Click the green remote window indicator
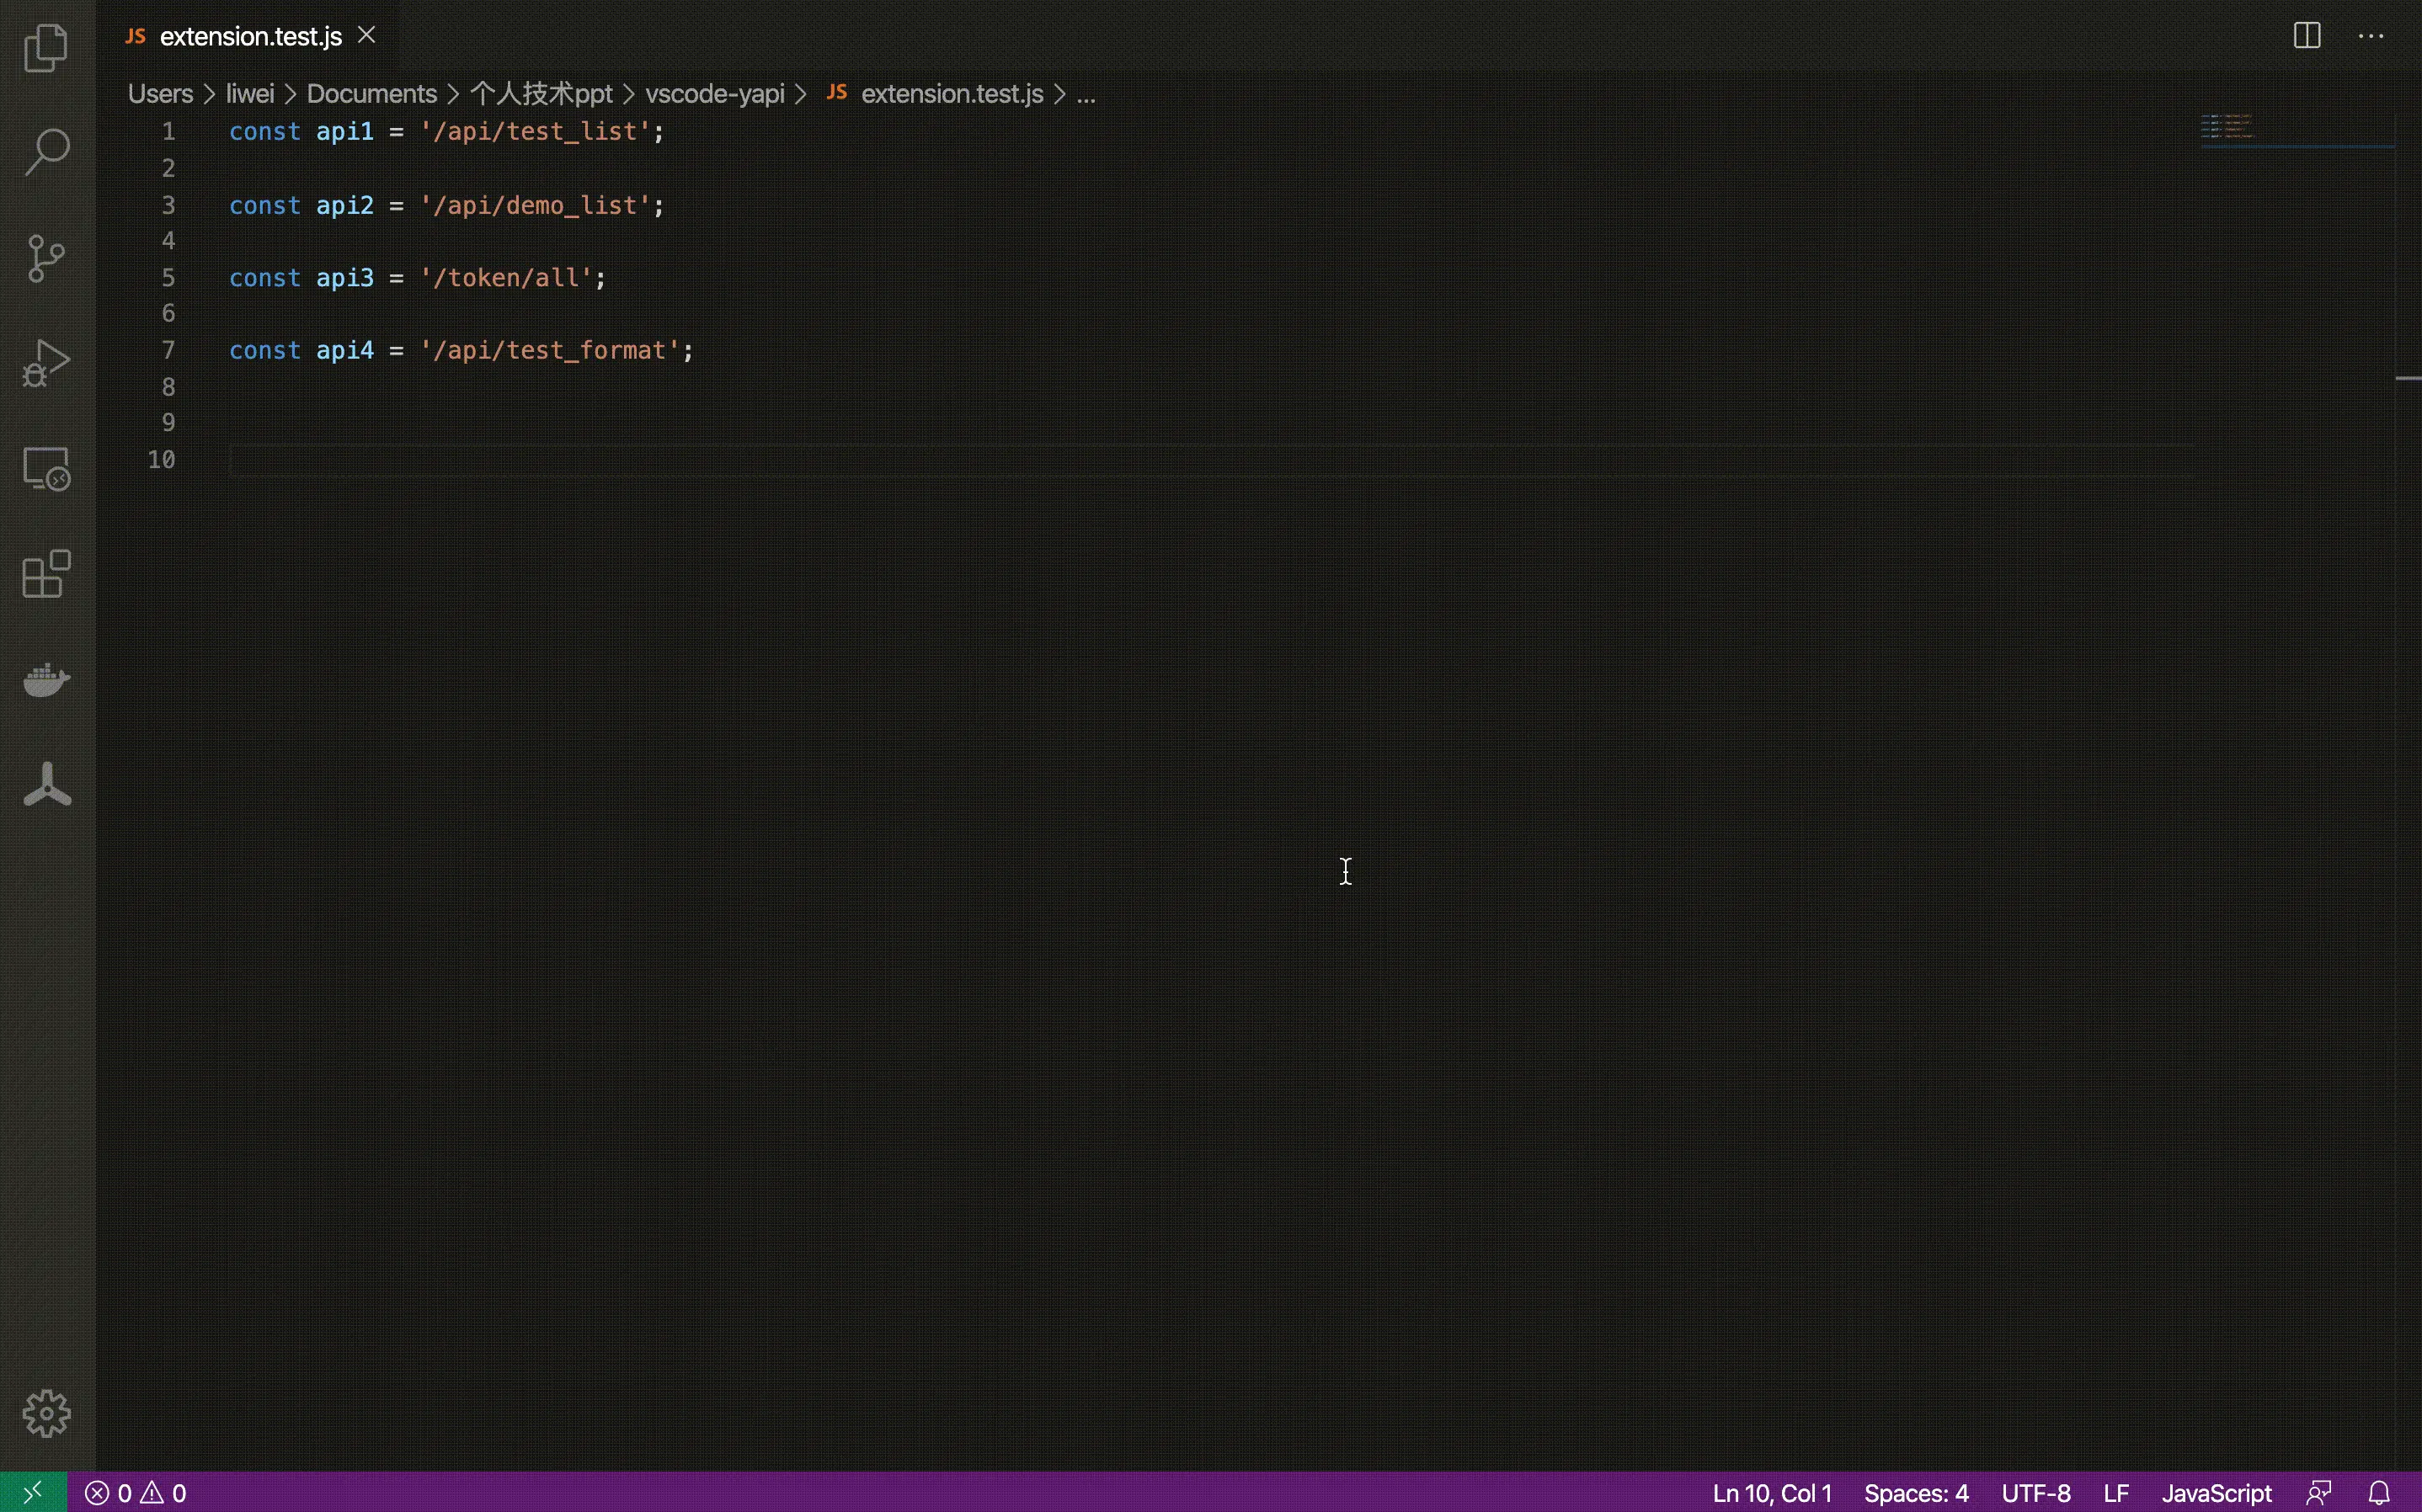Screen dimensions: 2422x1512 33,1493
